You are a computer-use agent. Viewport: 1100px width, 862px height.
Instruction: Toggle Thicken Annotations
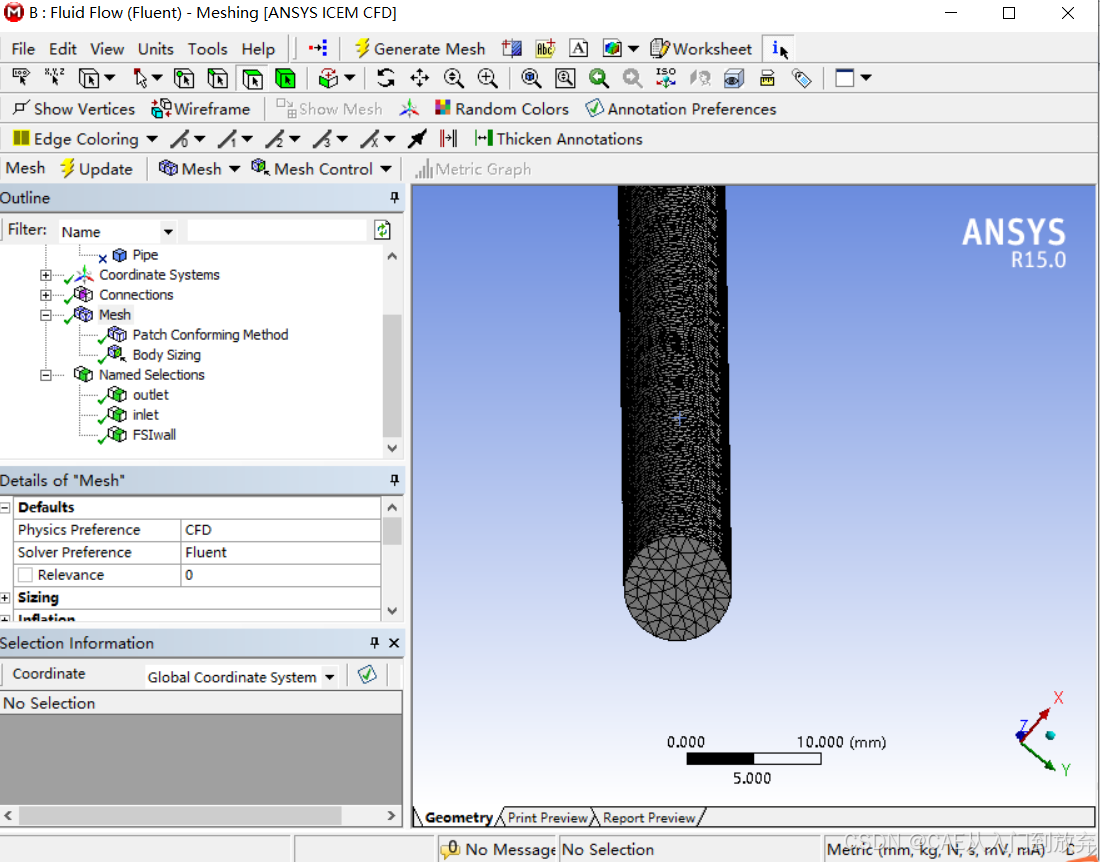tap(558, 139)
